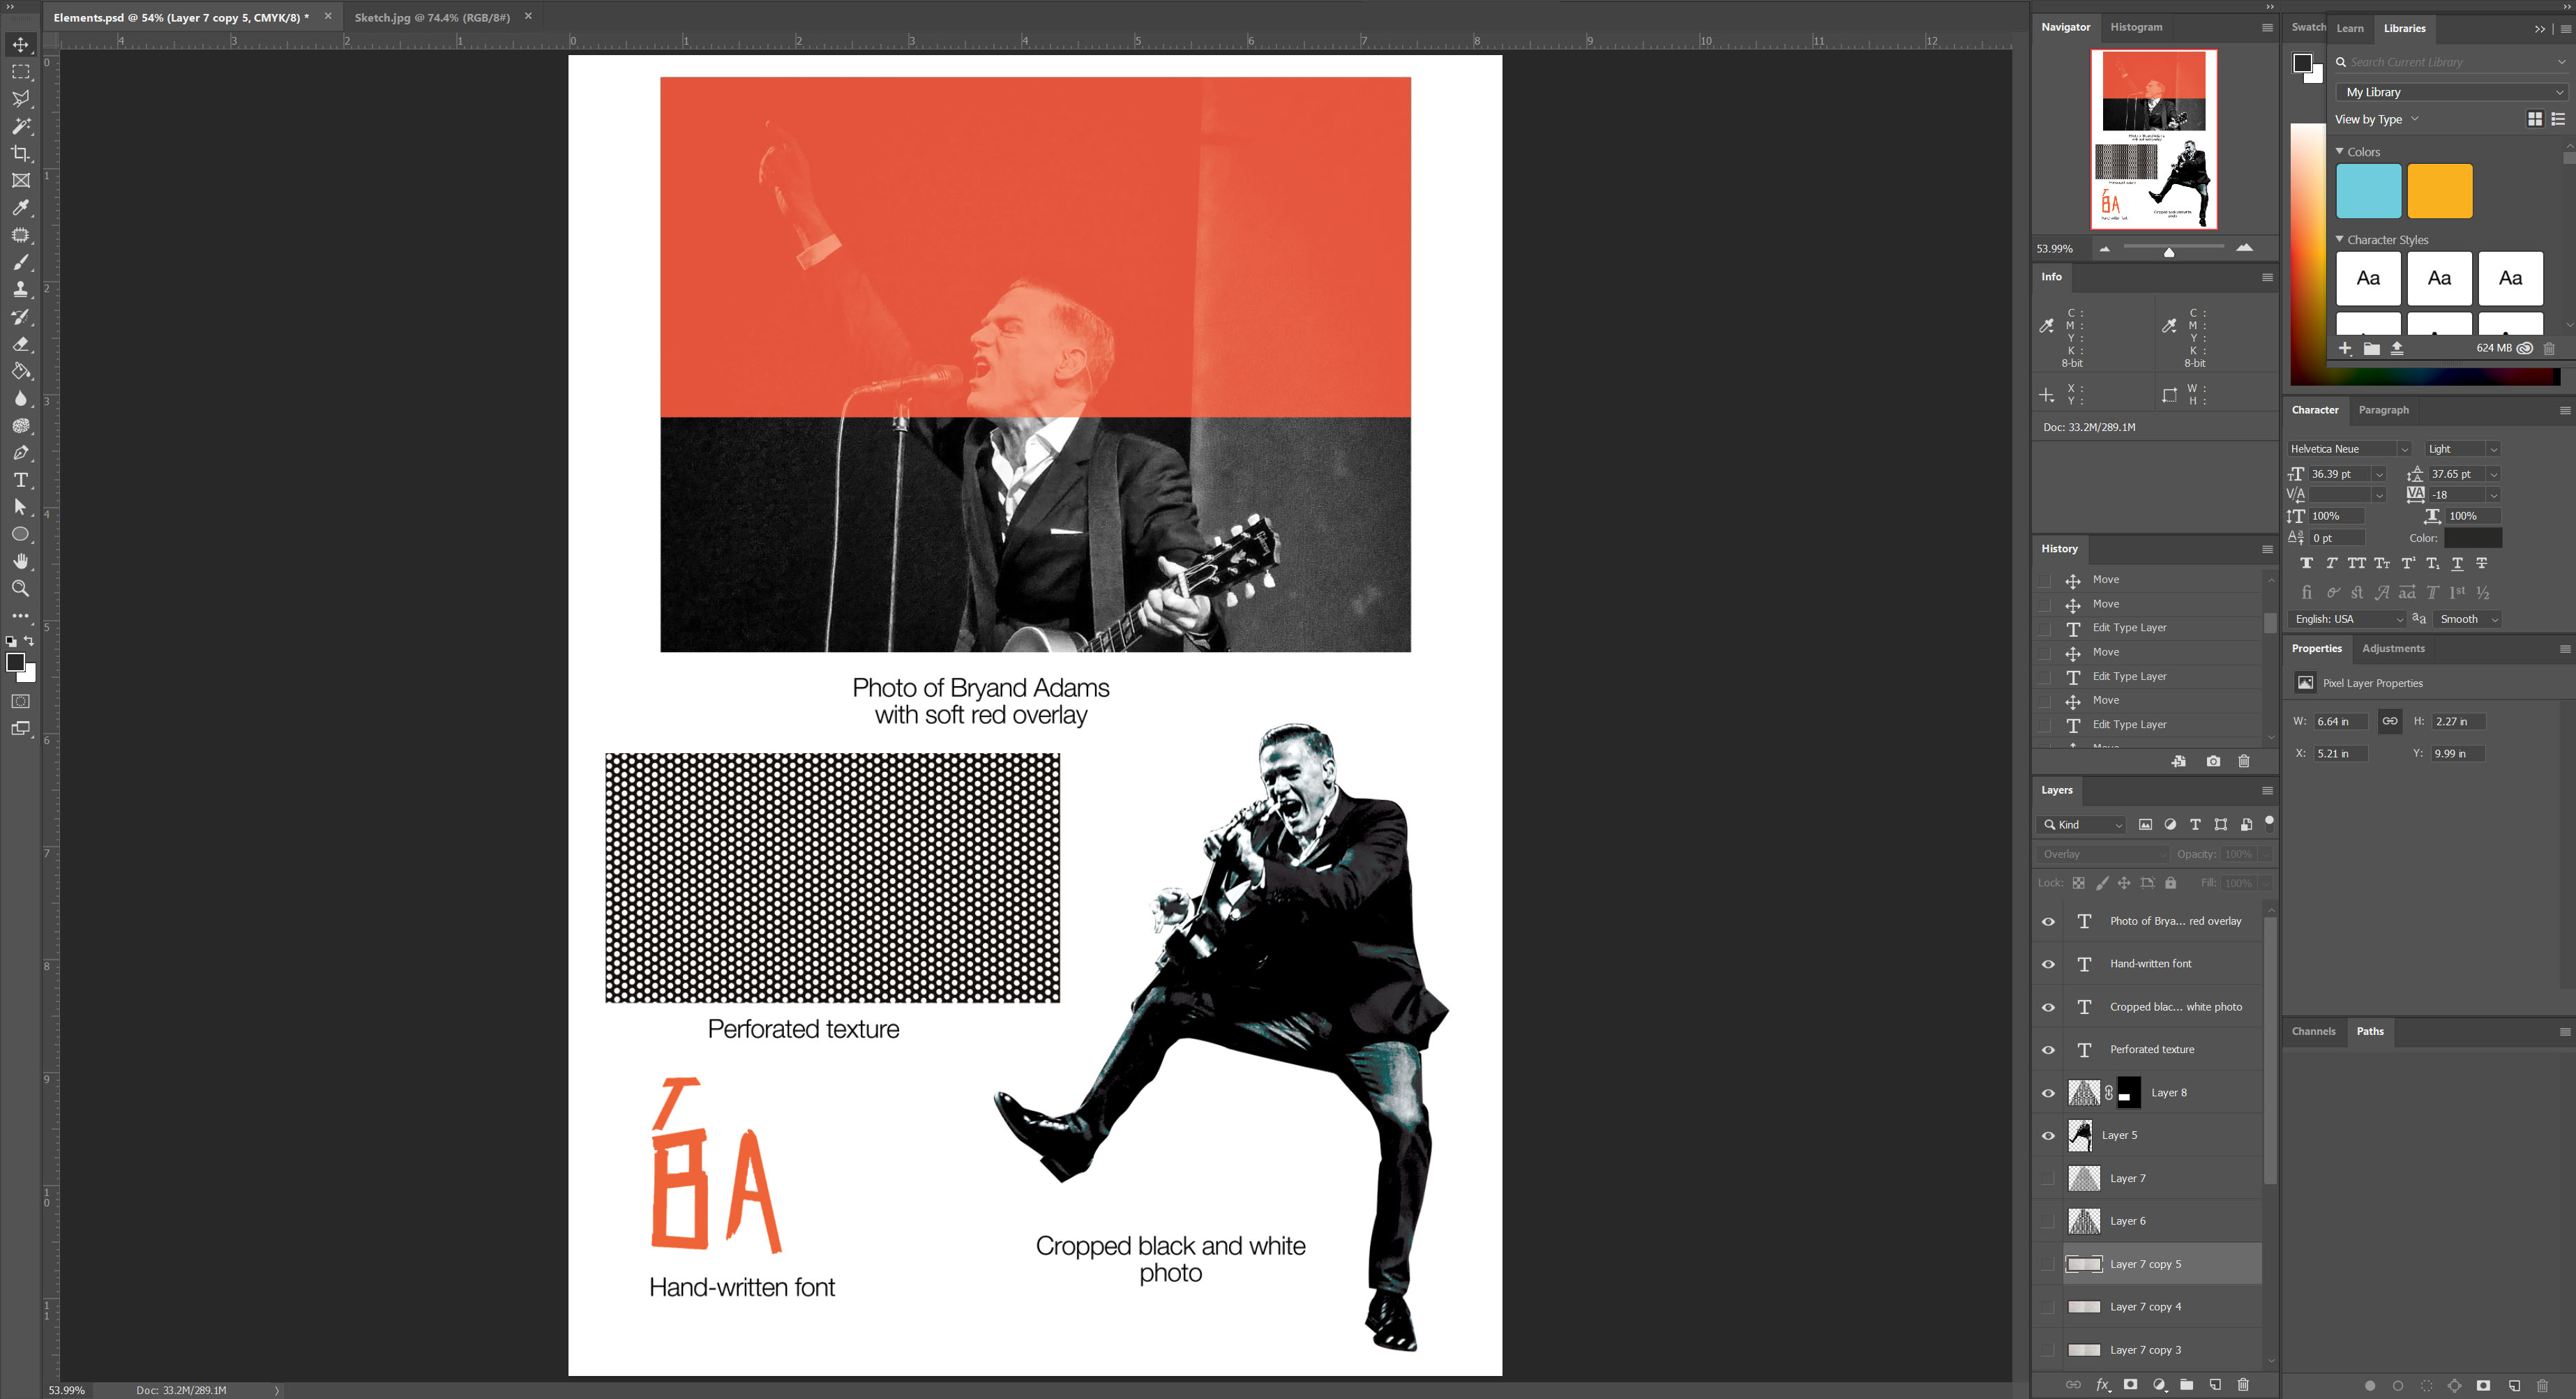This screenshot has width=2576, height=1399.
Task: Click the add layer style fx icon
Action: 2103,1385
